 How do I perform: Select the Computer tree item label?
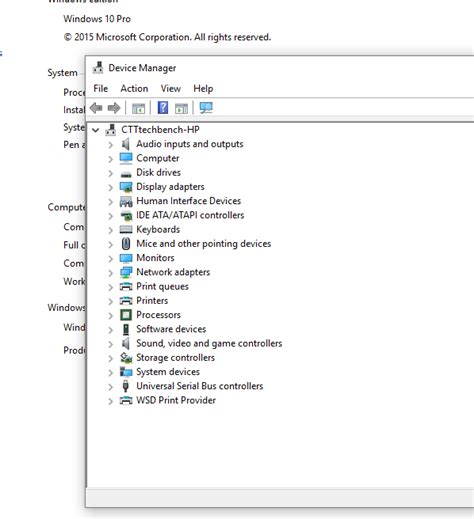point(158,158)
